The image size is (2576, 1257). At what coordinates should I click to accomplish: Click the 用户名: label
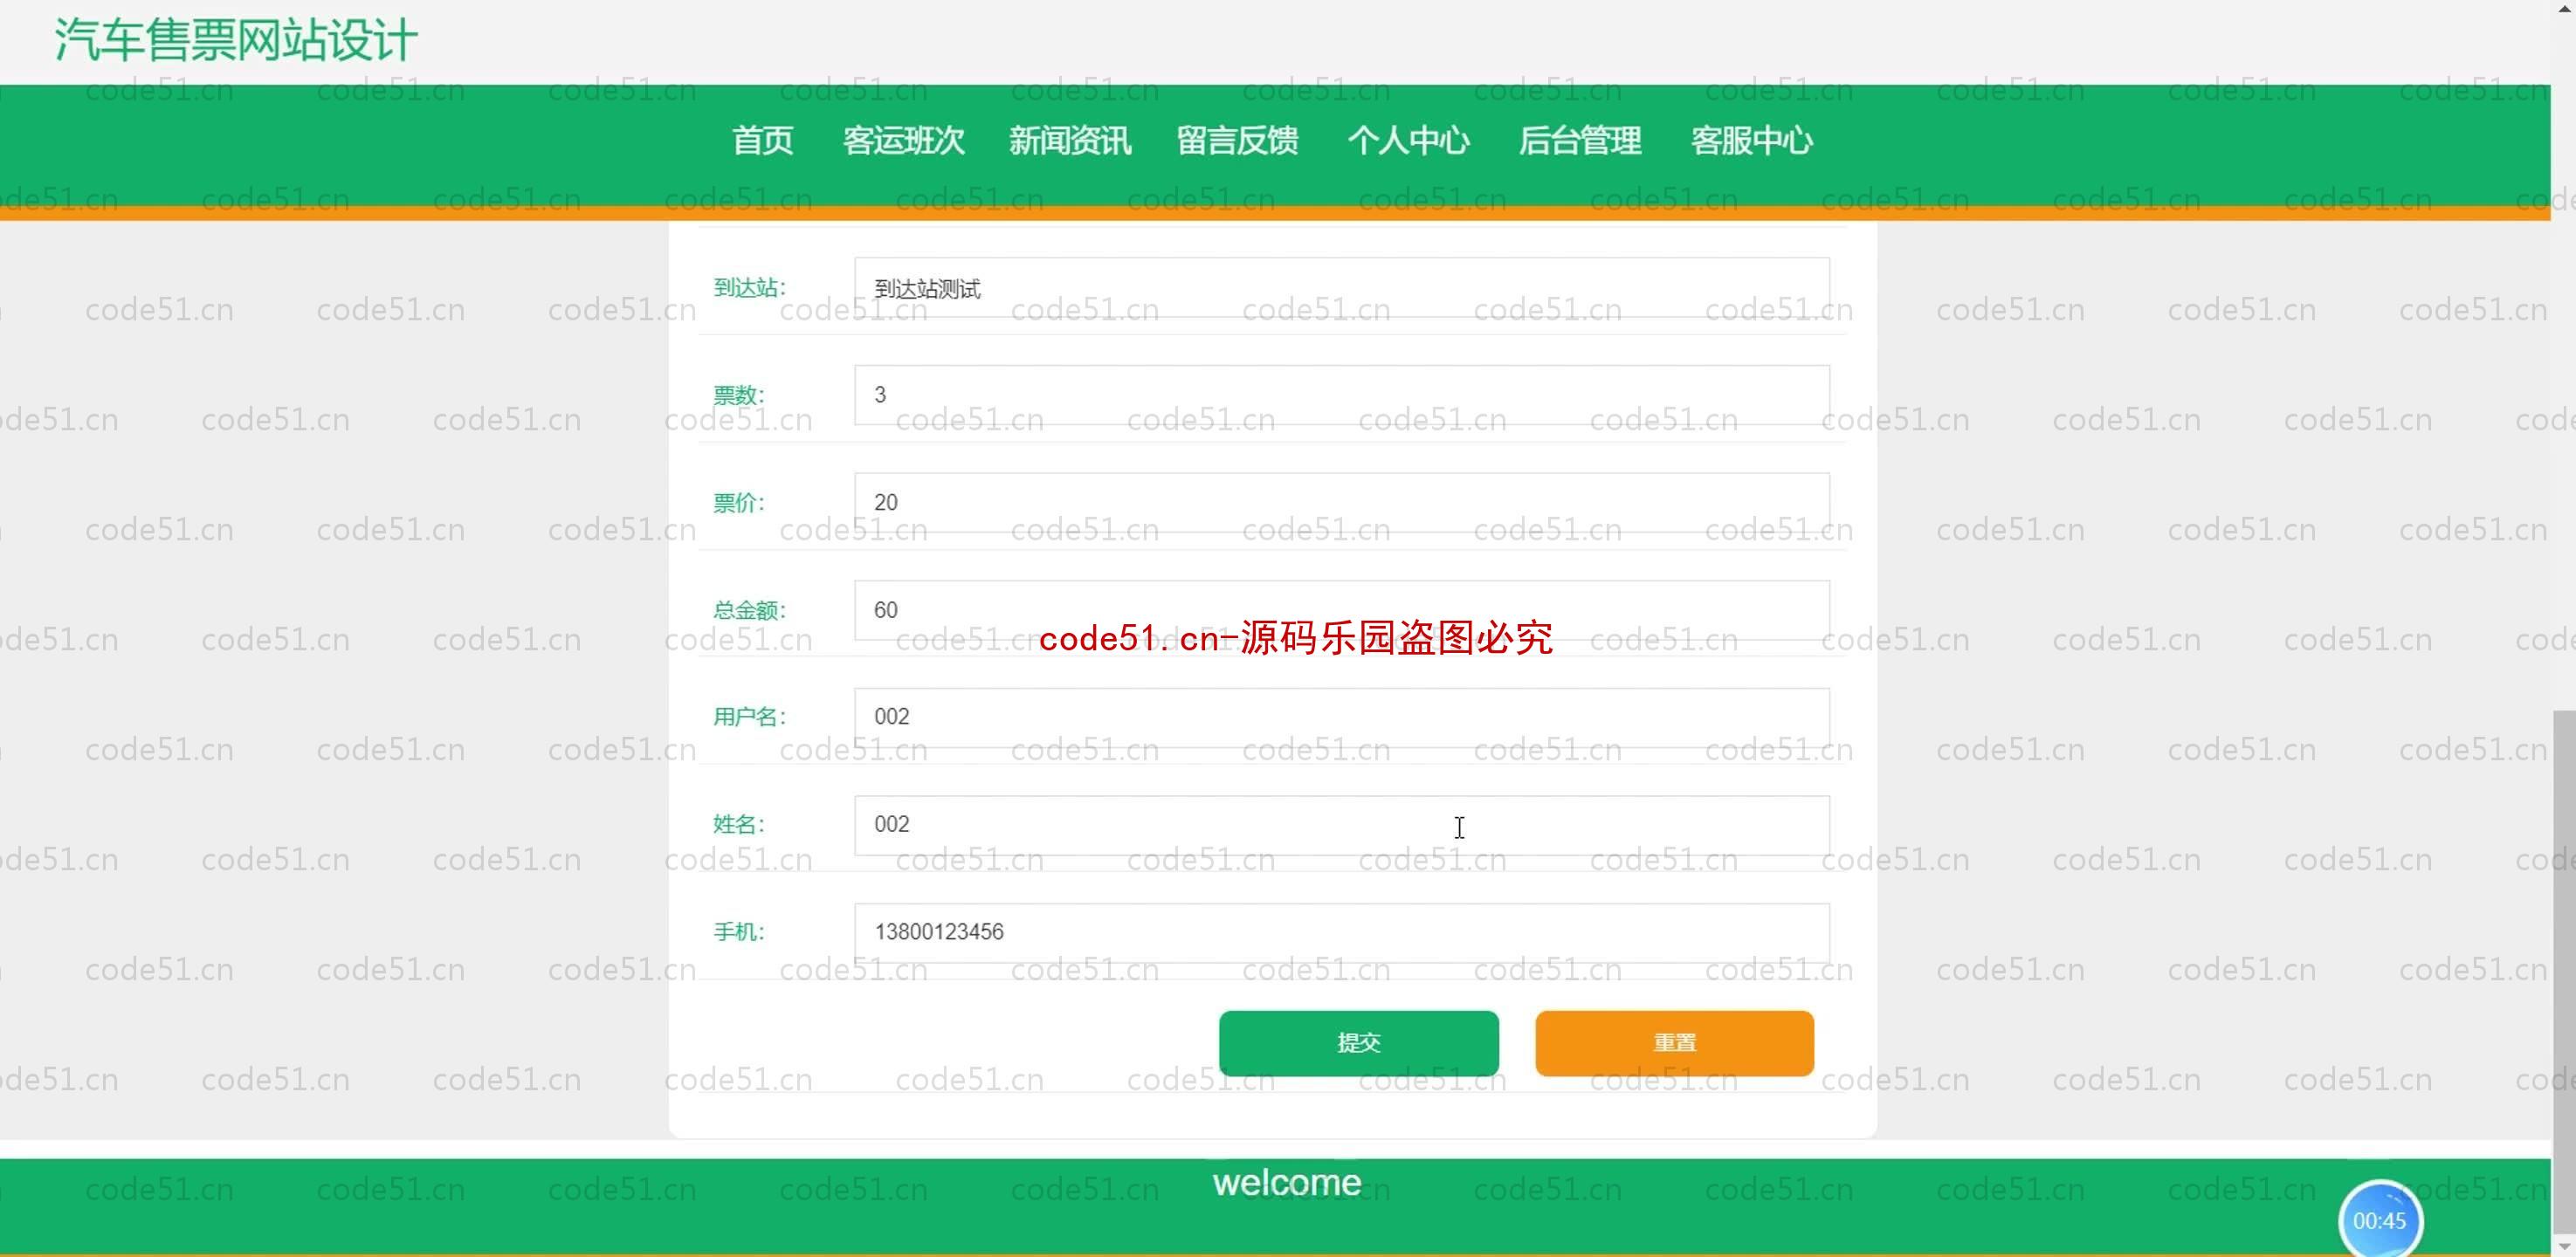(749, 717)
